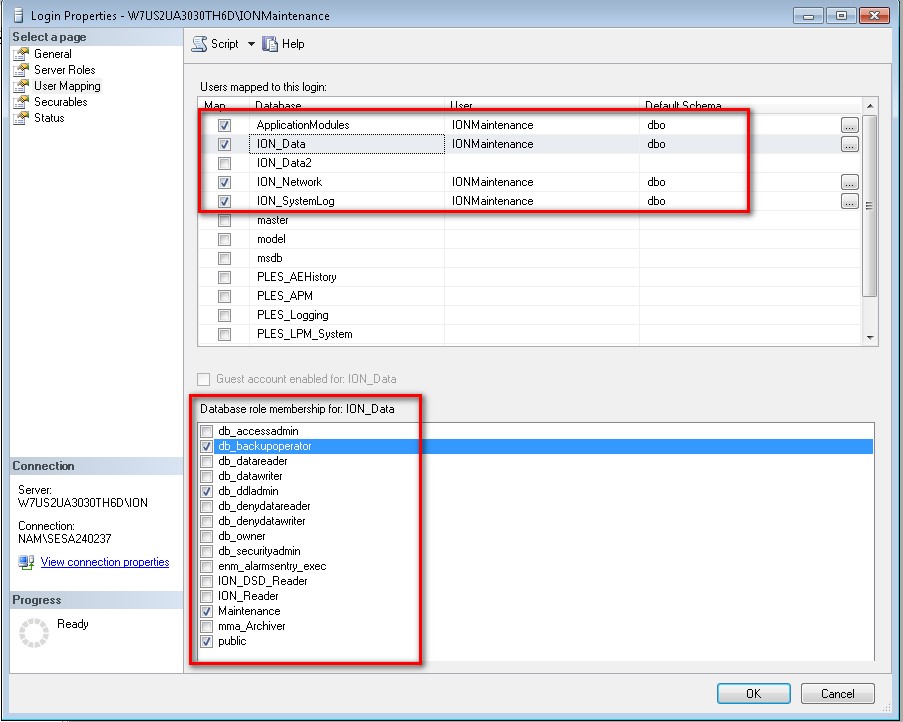This screenshot has height=722, width=903.
Task: Enable the enm_alarmsentry_exec role
Action: pos(206,566)
